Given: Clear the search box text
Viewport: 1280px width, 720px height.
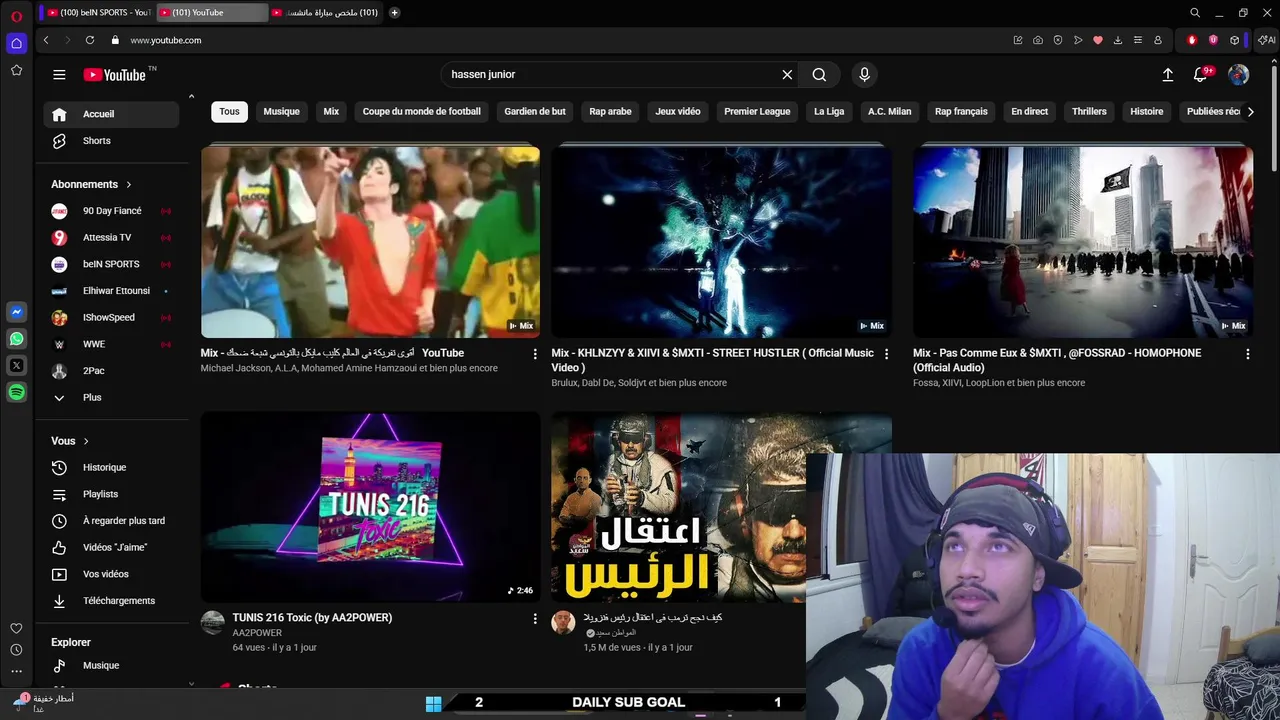Looking at the screenshot, I should pyautogui.click(x=787, y=74).
